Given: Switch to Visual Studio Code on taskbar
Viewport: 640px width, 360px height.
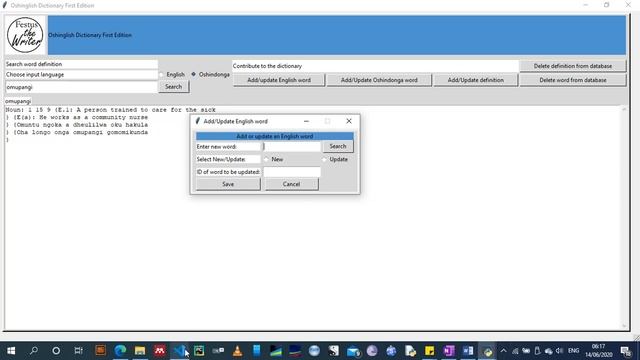Looking at the screenshot, I should pos(180,351).
